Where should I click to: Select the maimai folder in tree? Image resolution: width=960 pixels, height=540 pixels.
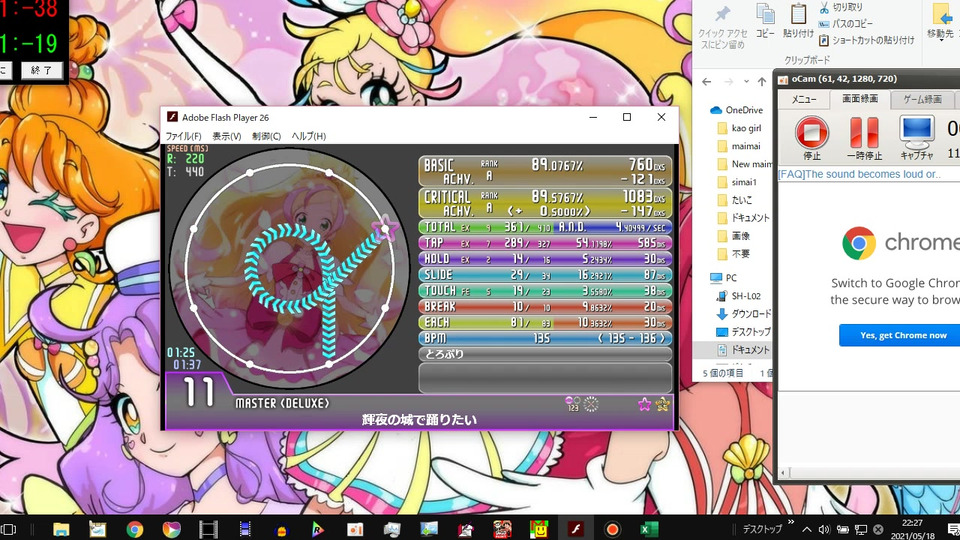tap(738, 146)
